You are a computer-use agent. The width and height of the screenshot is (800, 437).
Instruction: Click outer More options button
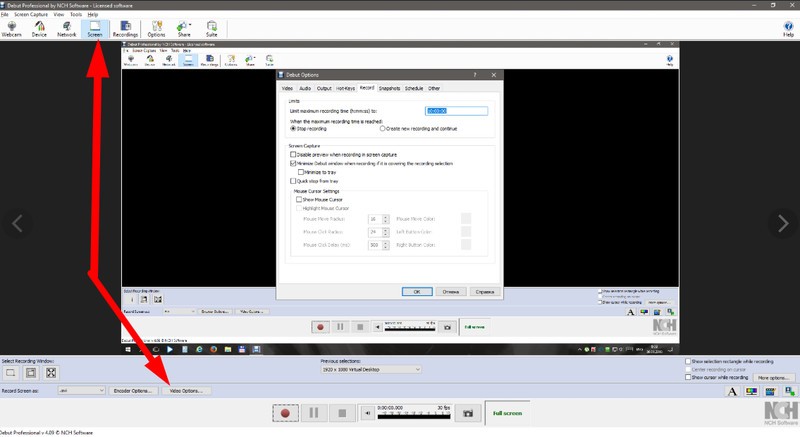(x=773, y=378)
